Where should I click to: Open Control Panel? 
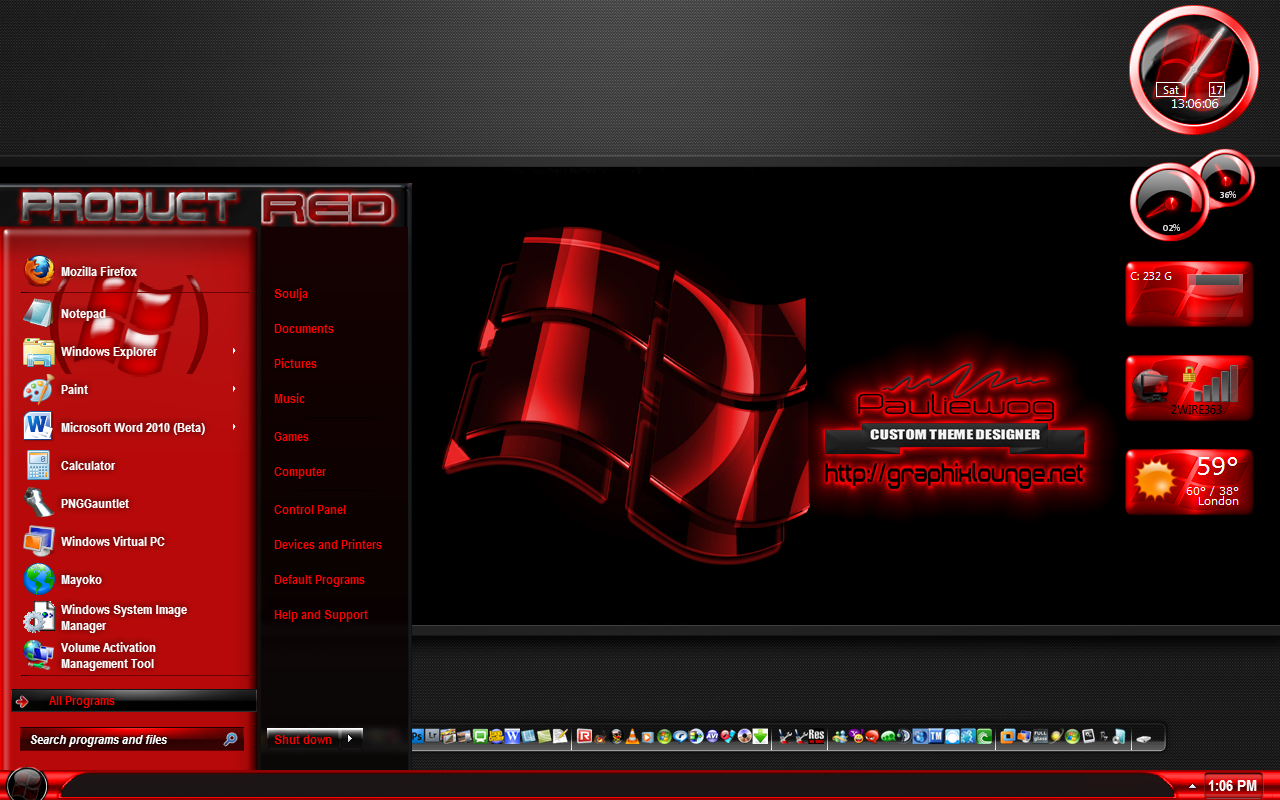pos(310,510)
